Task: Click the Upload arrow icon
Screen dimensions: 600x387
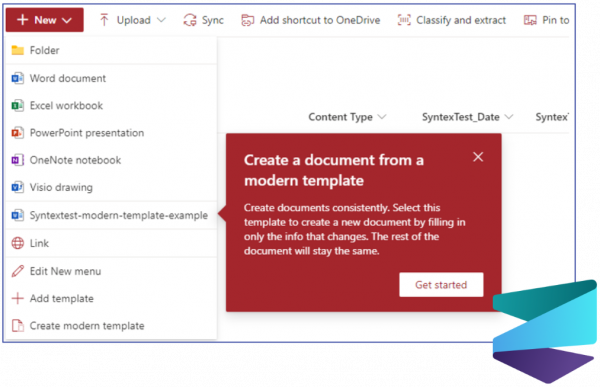Action: click(104, 20)
